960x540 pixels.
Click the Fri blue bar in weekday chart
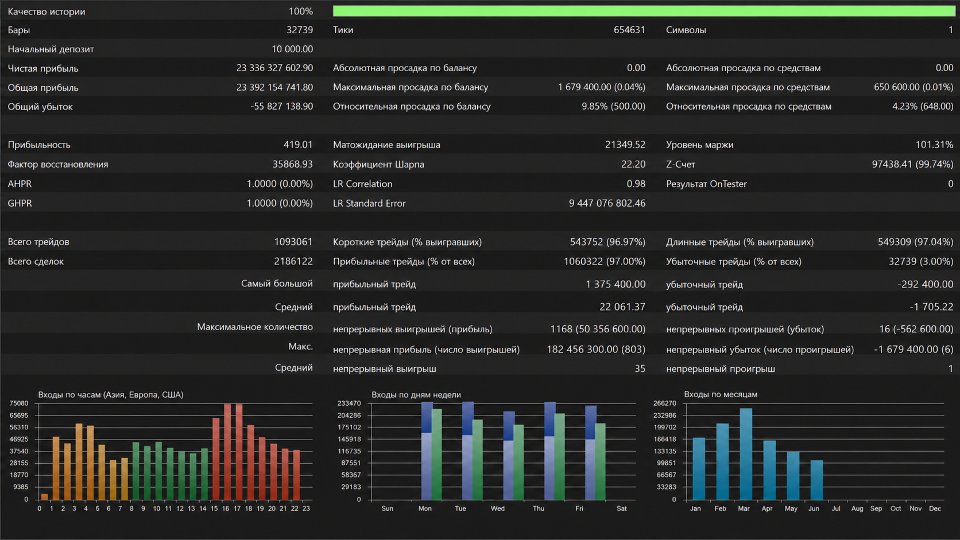coord(590,452)
